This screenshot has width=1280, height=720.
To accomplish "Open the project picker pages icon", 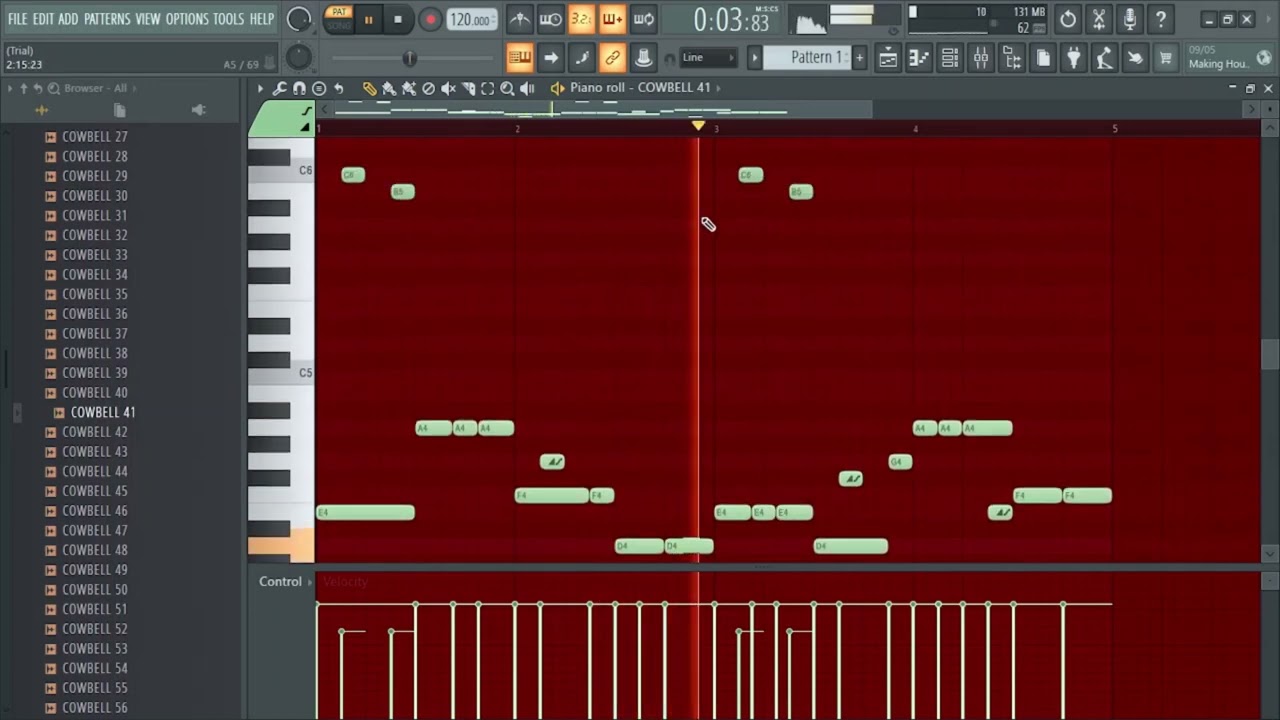I will [1043, 58].
